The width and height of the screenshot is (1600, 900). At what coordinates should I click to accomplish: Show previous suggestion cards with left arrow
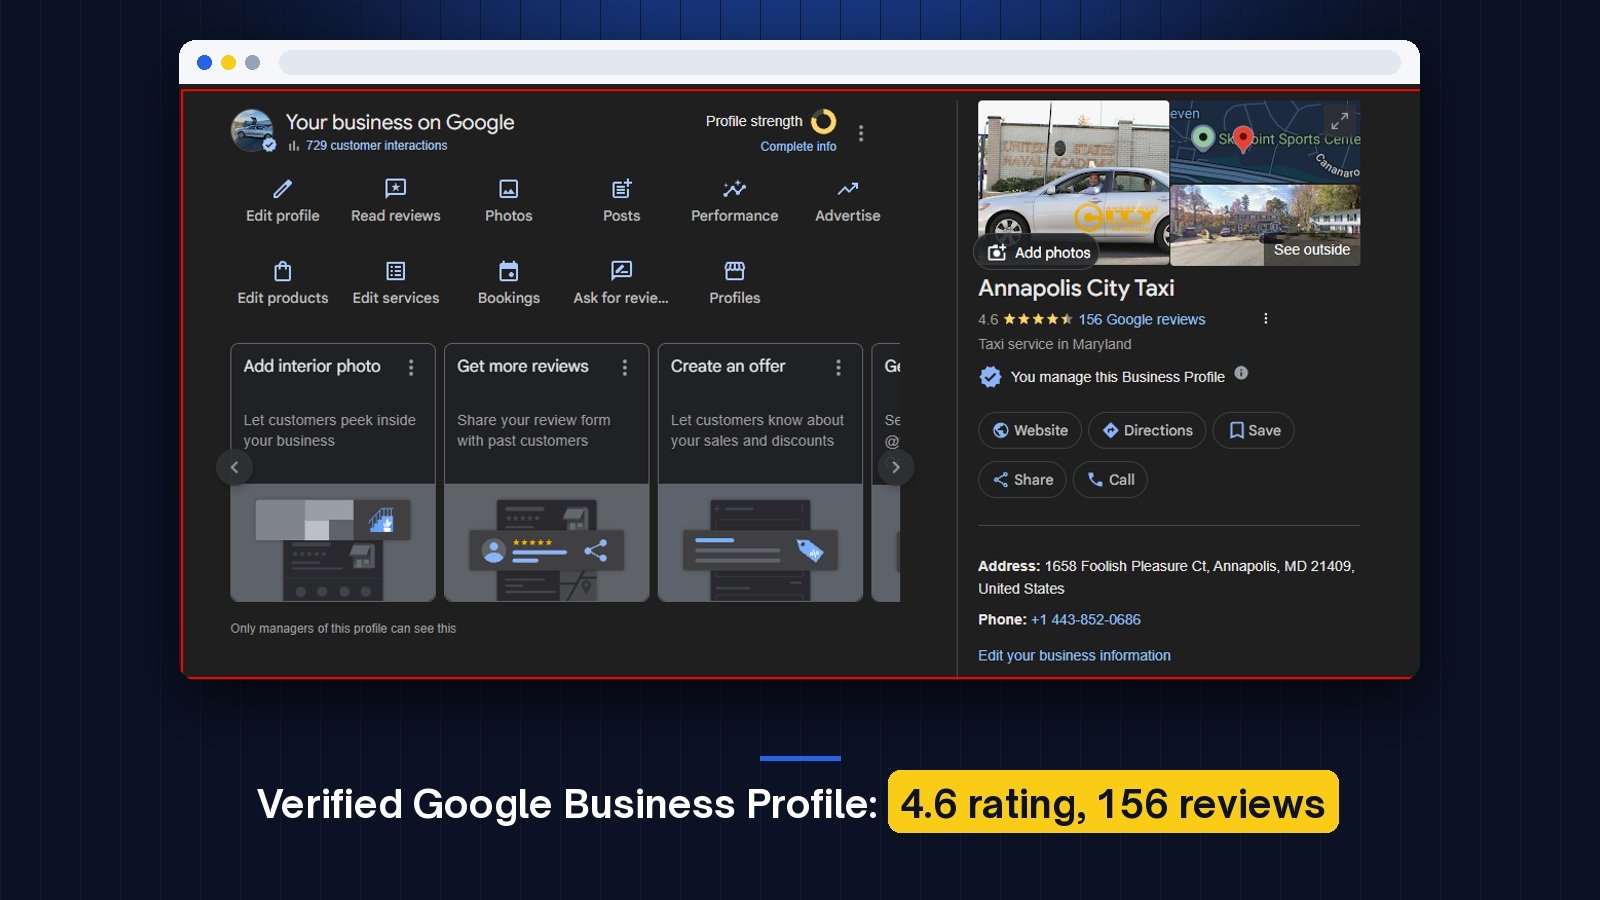(235, 467)
